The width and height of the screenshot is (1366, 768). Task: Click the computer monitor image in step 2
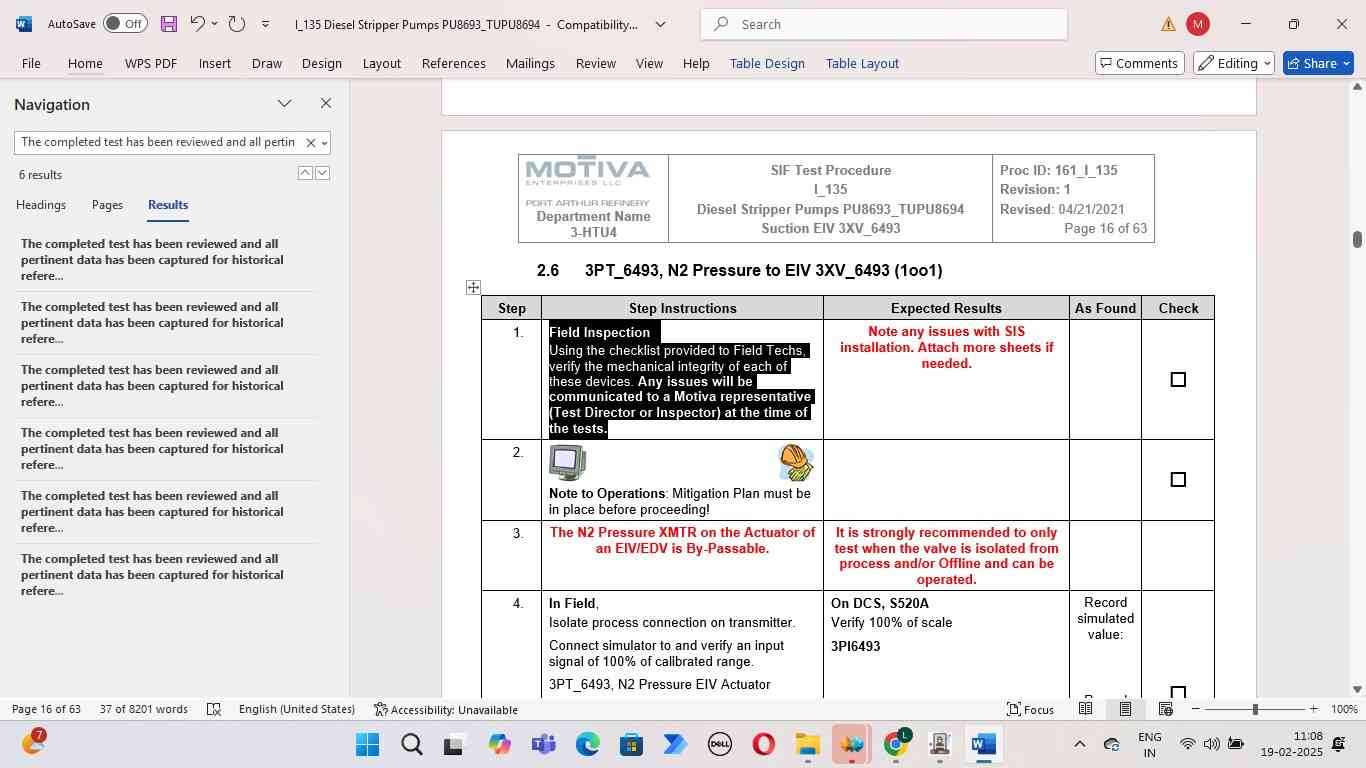coord(567,463)
